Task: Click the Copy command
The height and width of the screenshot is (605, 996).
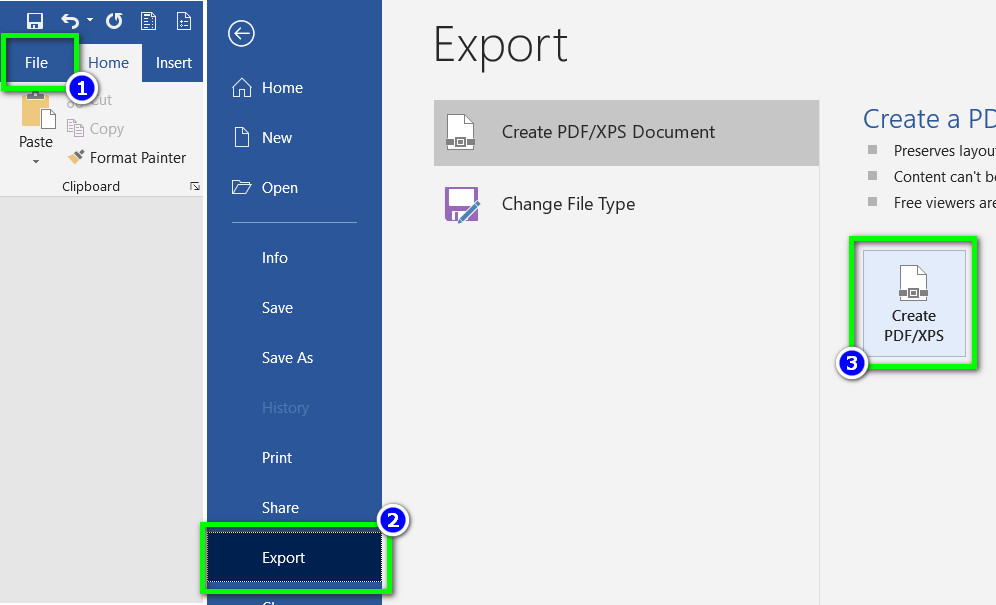Action: pyautogui.click(x=95, y=128)
